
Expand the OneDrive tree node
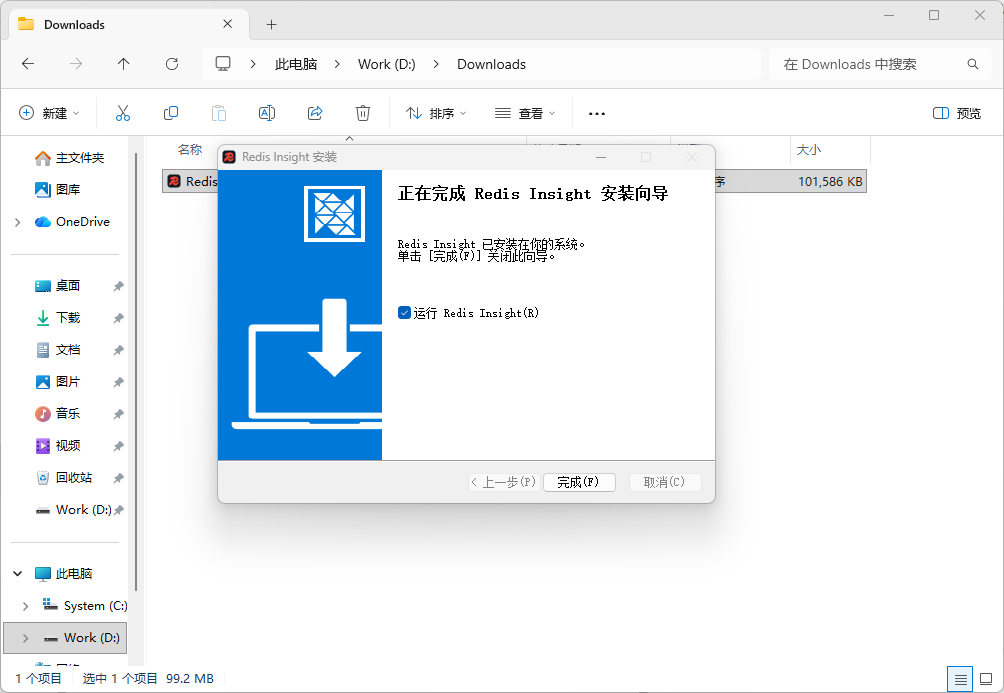tap(18, 222)
